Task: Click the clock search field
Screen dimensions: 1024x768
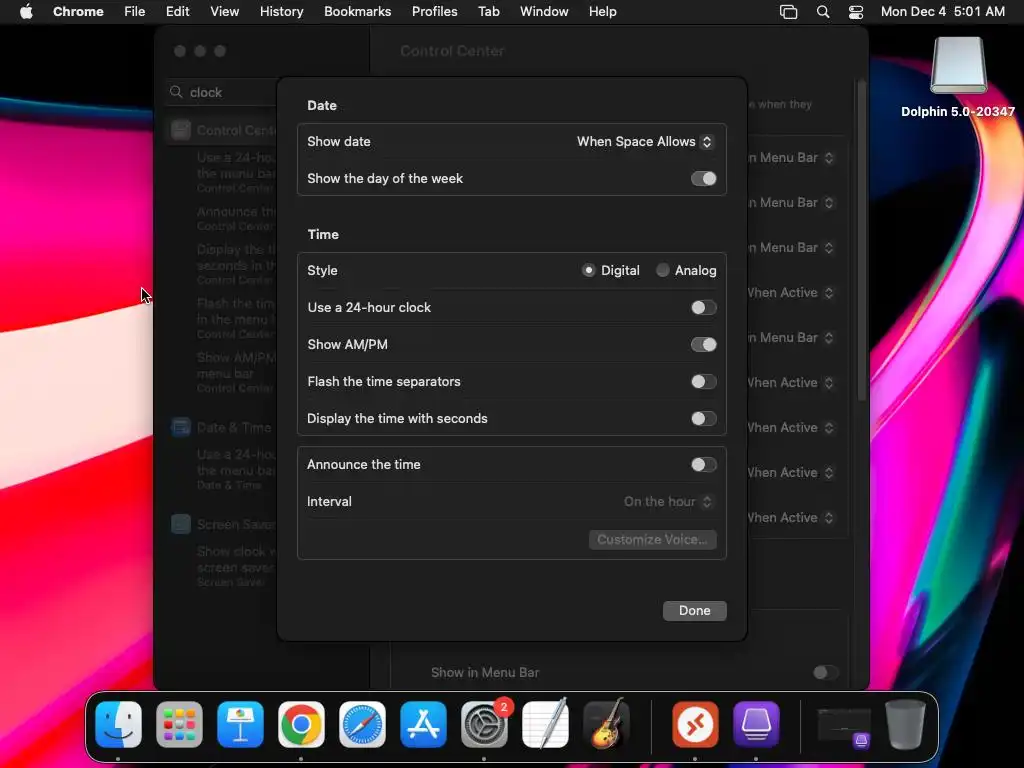Action: click(x=222, y=92)
